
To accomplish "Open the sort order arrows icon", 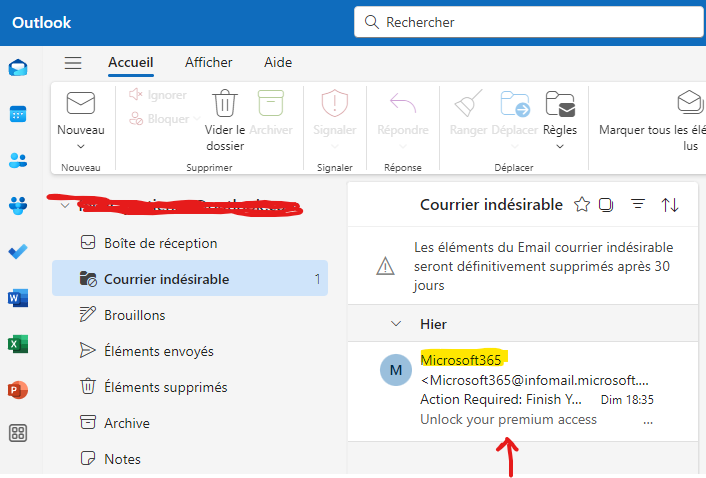I will [x=670, y=205].
